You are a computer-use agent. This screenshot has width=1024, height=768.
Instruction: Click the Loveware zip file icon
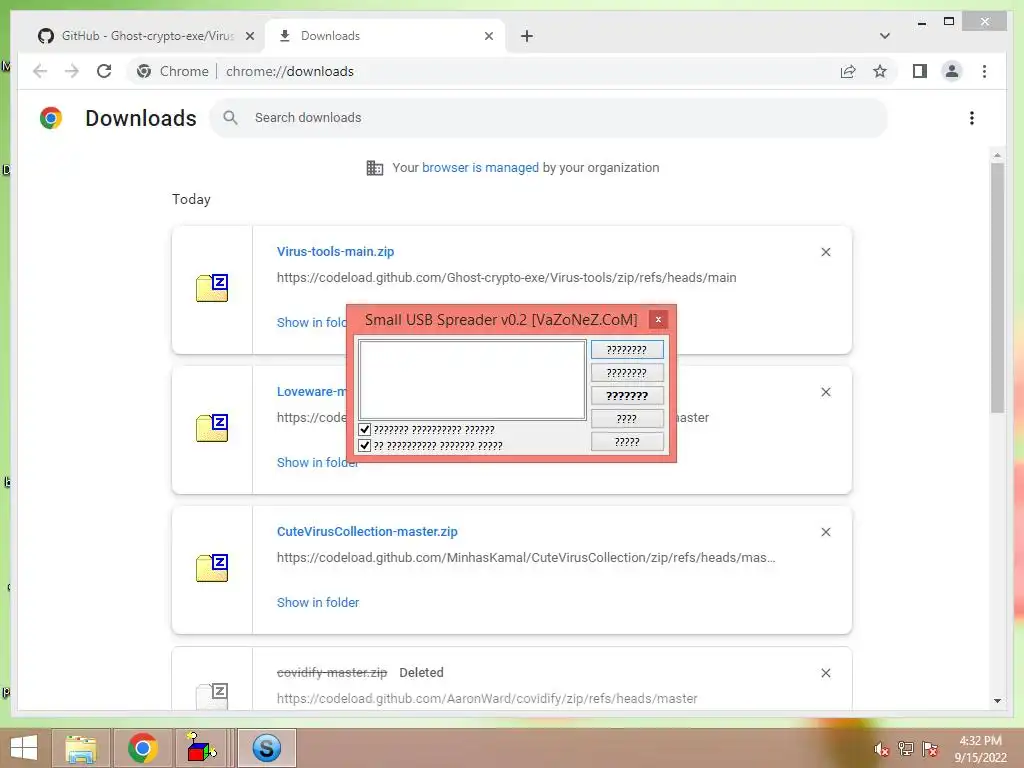212,428
